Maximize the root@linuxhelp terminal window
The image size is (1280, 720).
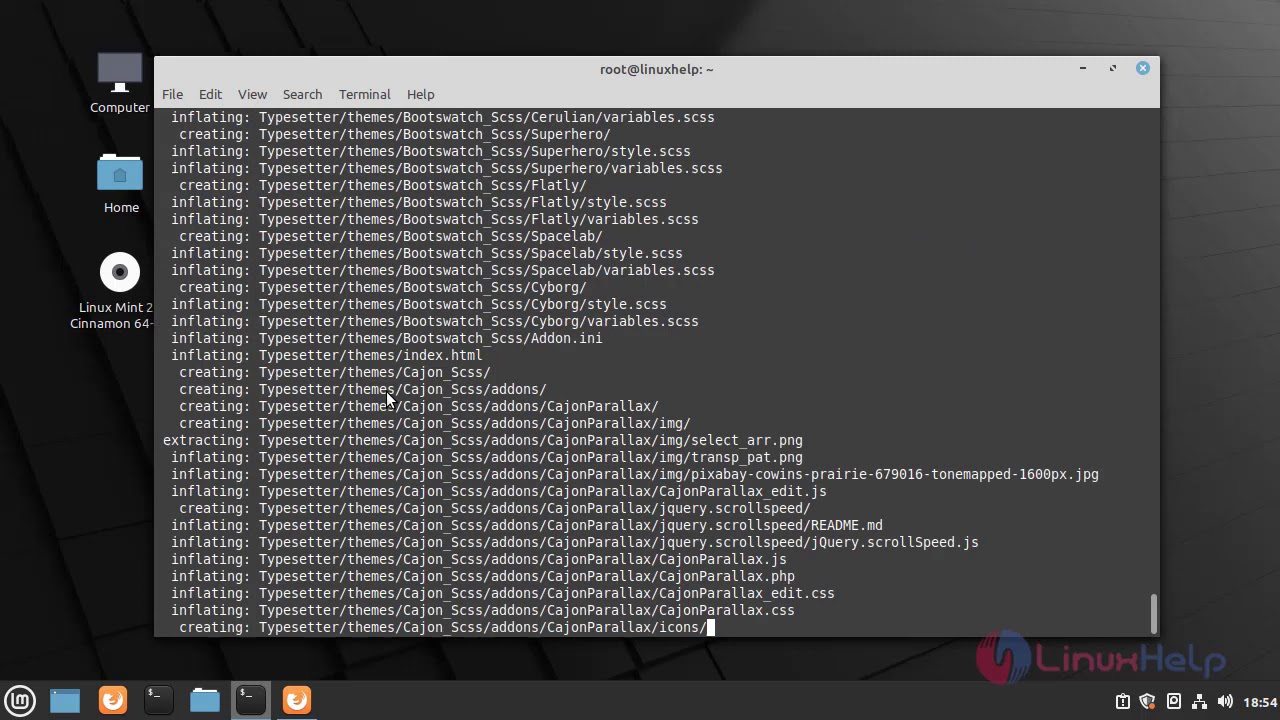[1112, 68]
